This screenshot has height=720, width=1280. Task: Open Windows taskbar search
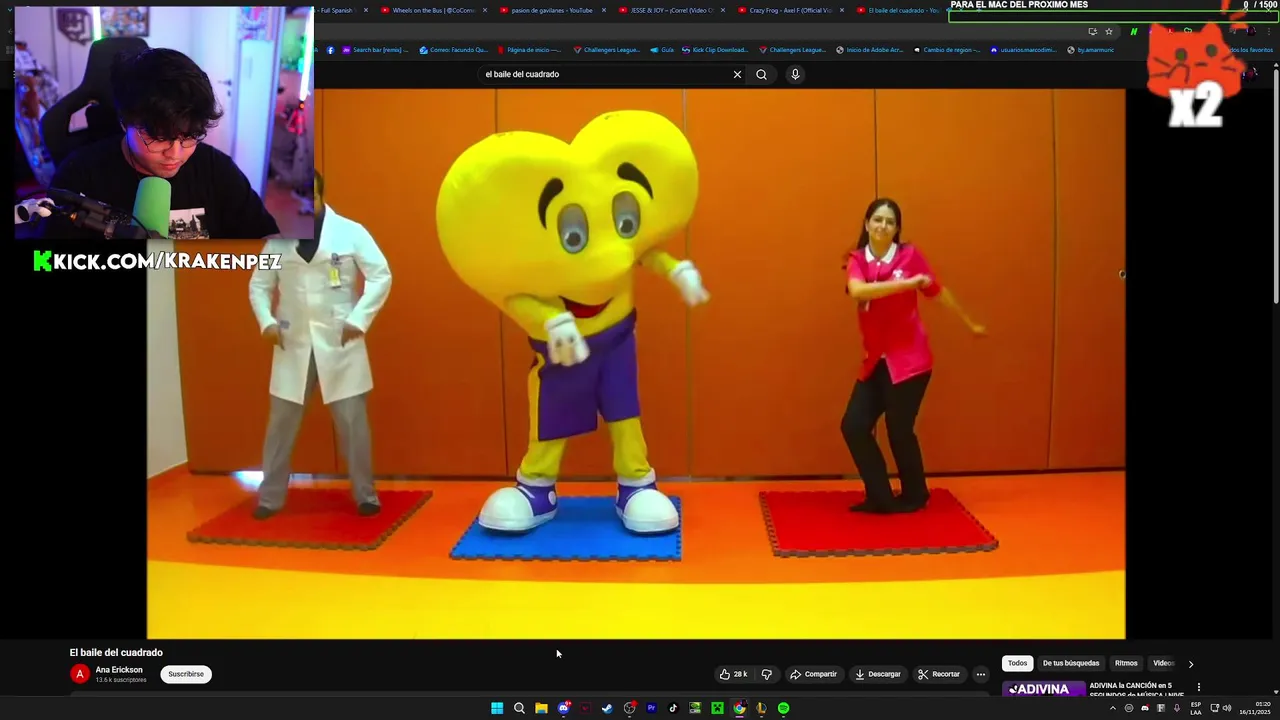[x=519, y=708]
